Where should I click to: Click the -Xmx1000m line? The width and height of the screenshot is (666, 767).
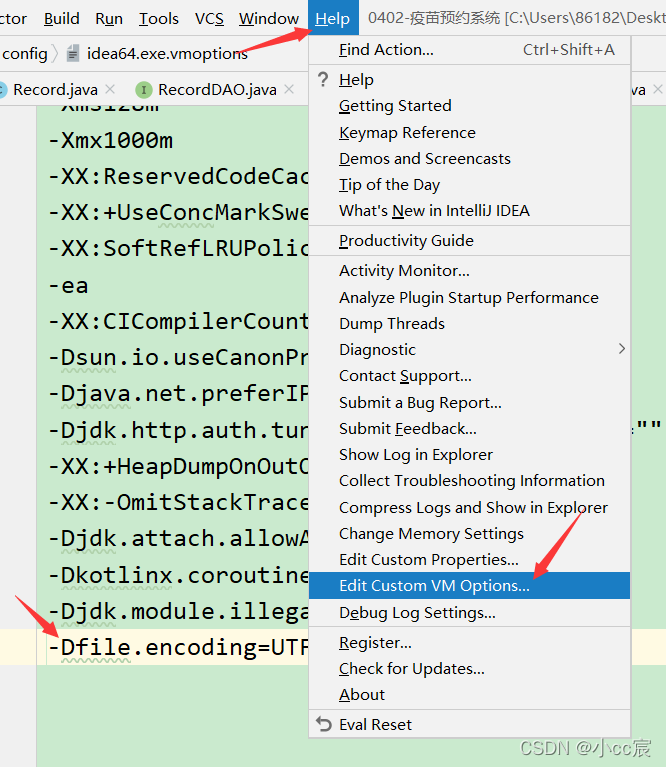point(111,141)
